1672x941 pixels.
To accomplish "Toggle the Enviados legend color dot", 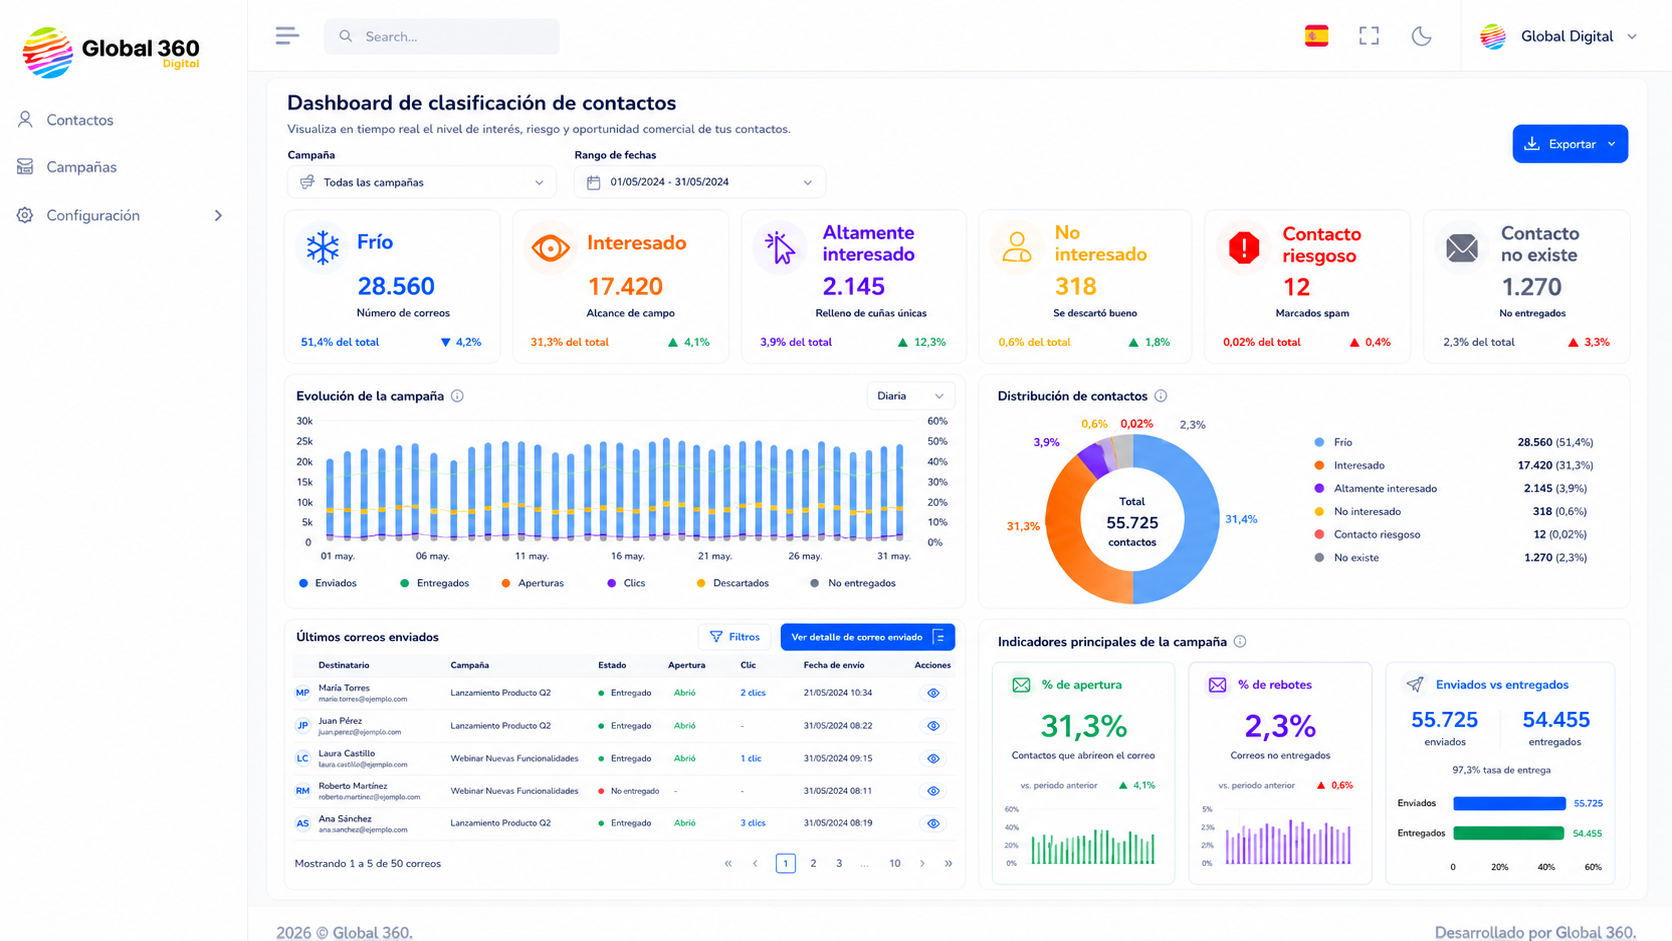I will [x=303, y=583].
